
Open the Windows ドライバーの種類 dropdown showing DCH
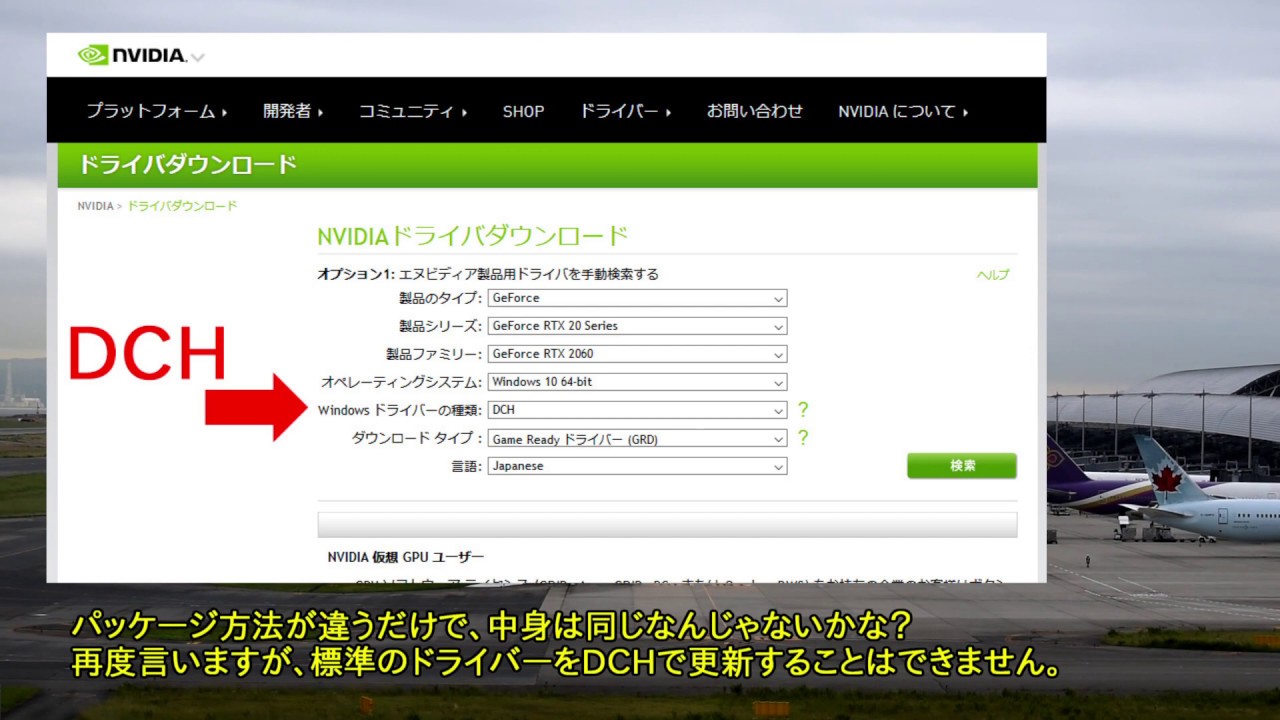637,410
